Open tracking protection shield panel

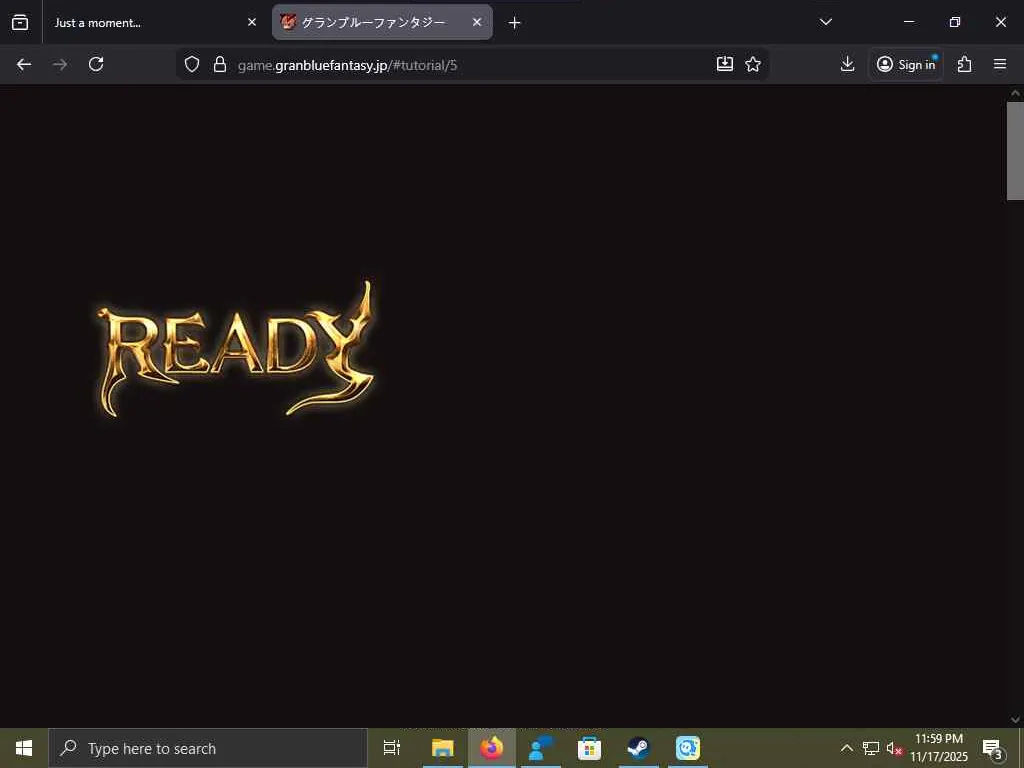point(191,64)
